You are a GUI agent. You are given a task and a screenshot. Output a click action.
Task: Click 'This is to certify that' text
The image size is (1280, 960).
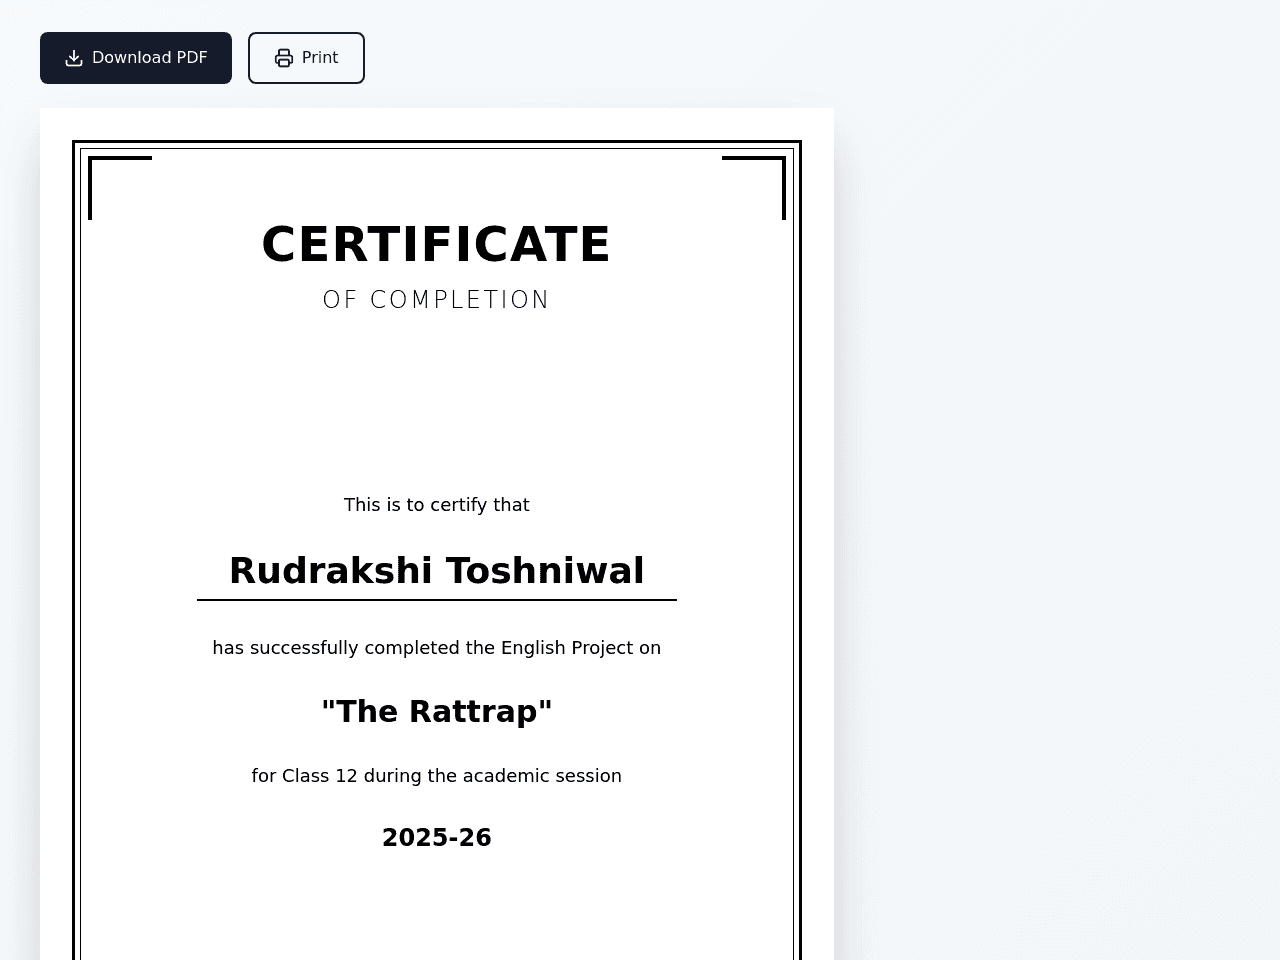(x=436, y=505)
